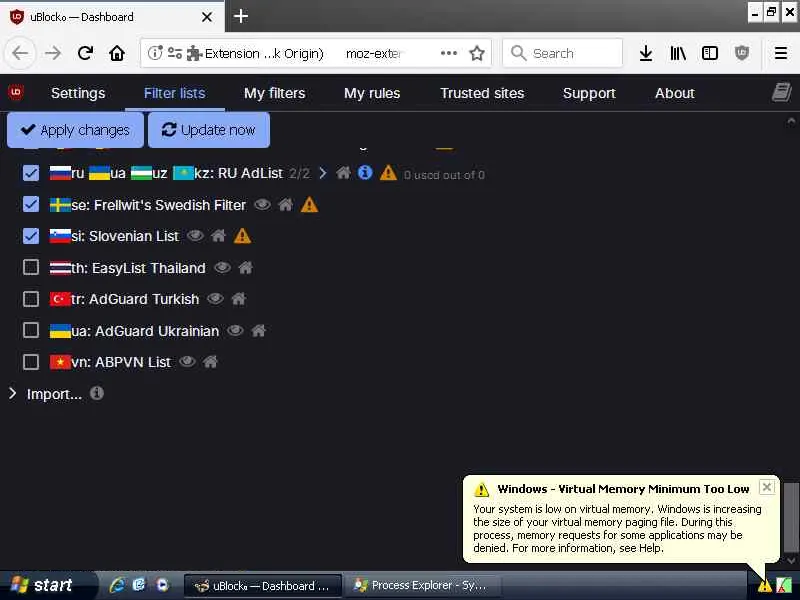The image size is (800, 600).
Task: Click the moz-extension address bar URL
Action: click(x=373, y=53)
